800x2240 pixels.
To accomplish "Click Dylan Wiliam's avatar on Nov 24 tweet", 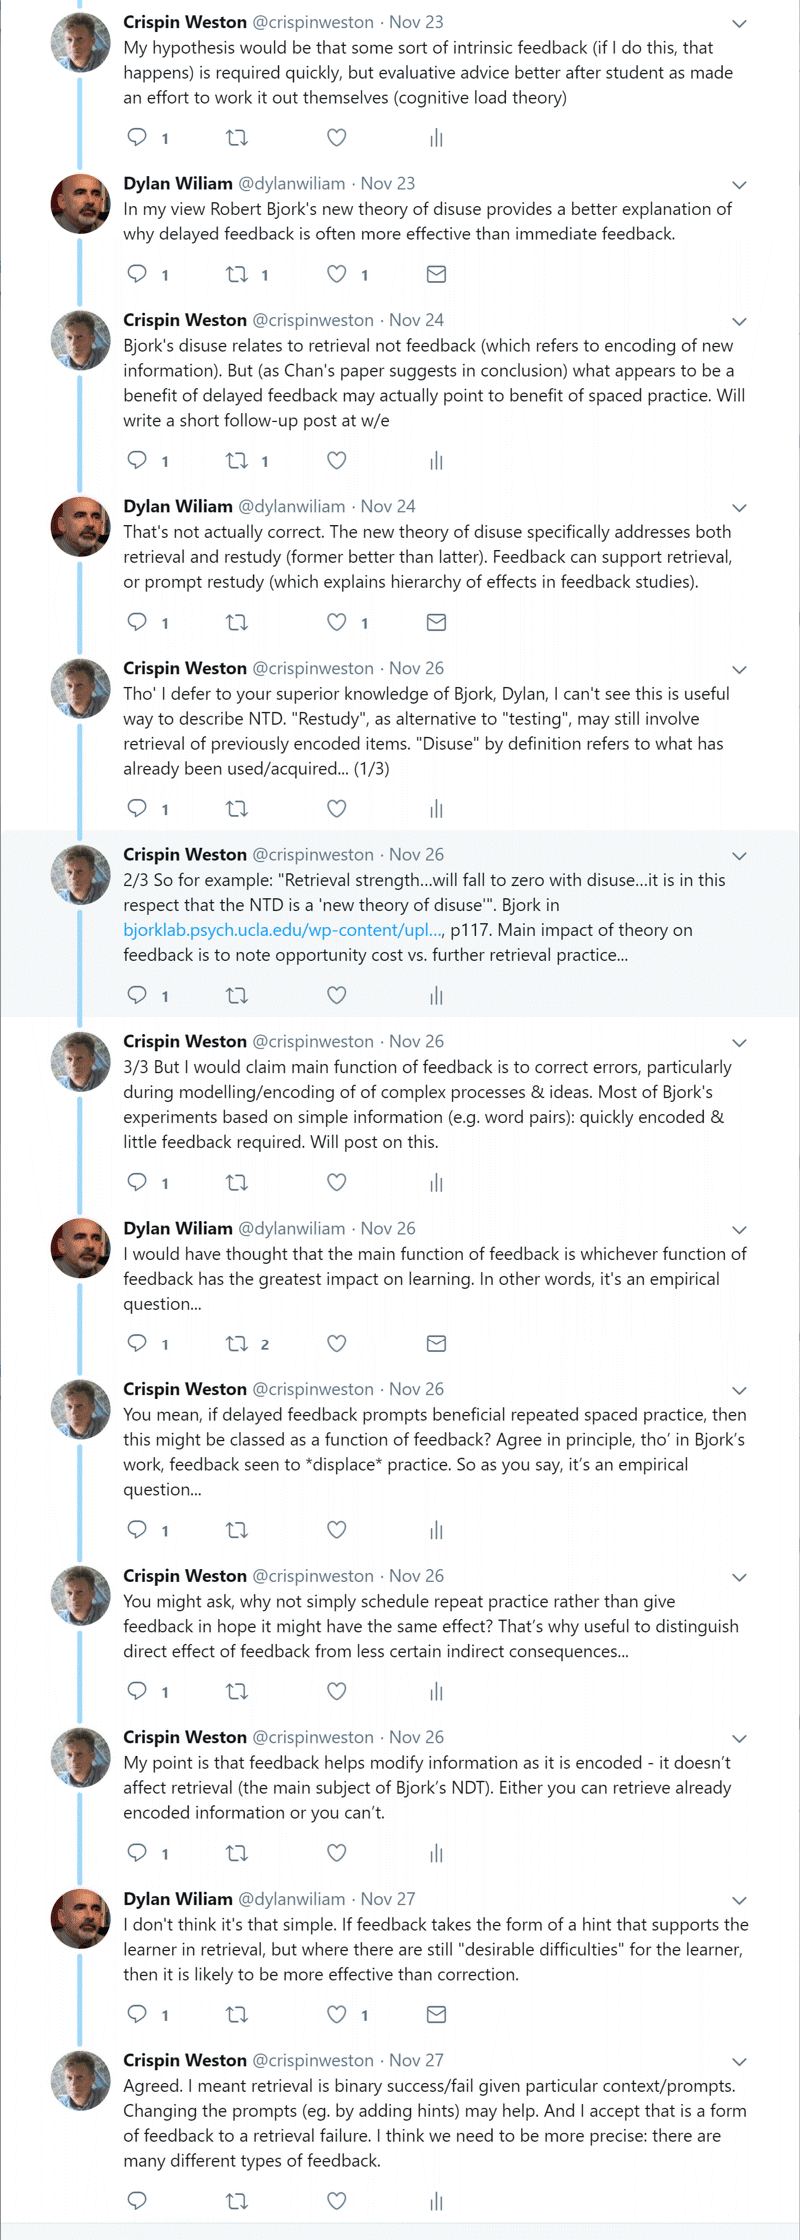I will point(80,527).
